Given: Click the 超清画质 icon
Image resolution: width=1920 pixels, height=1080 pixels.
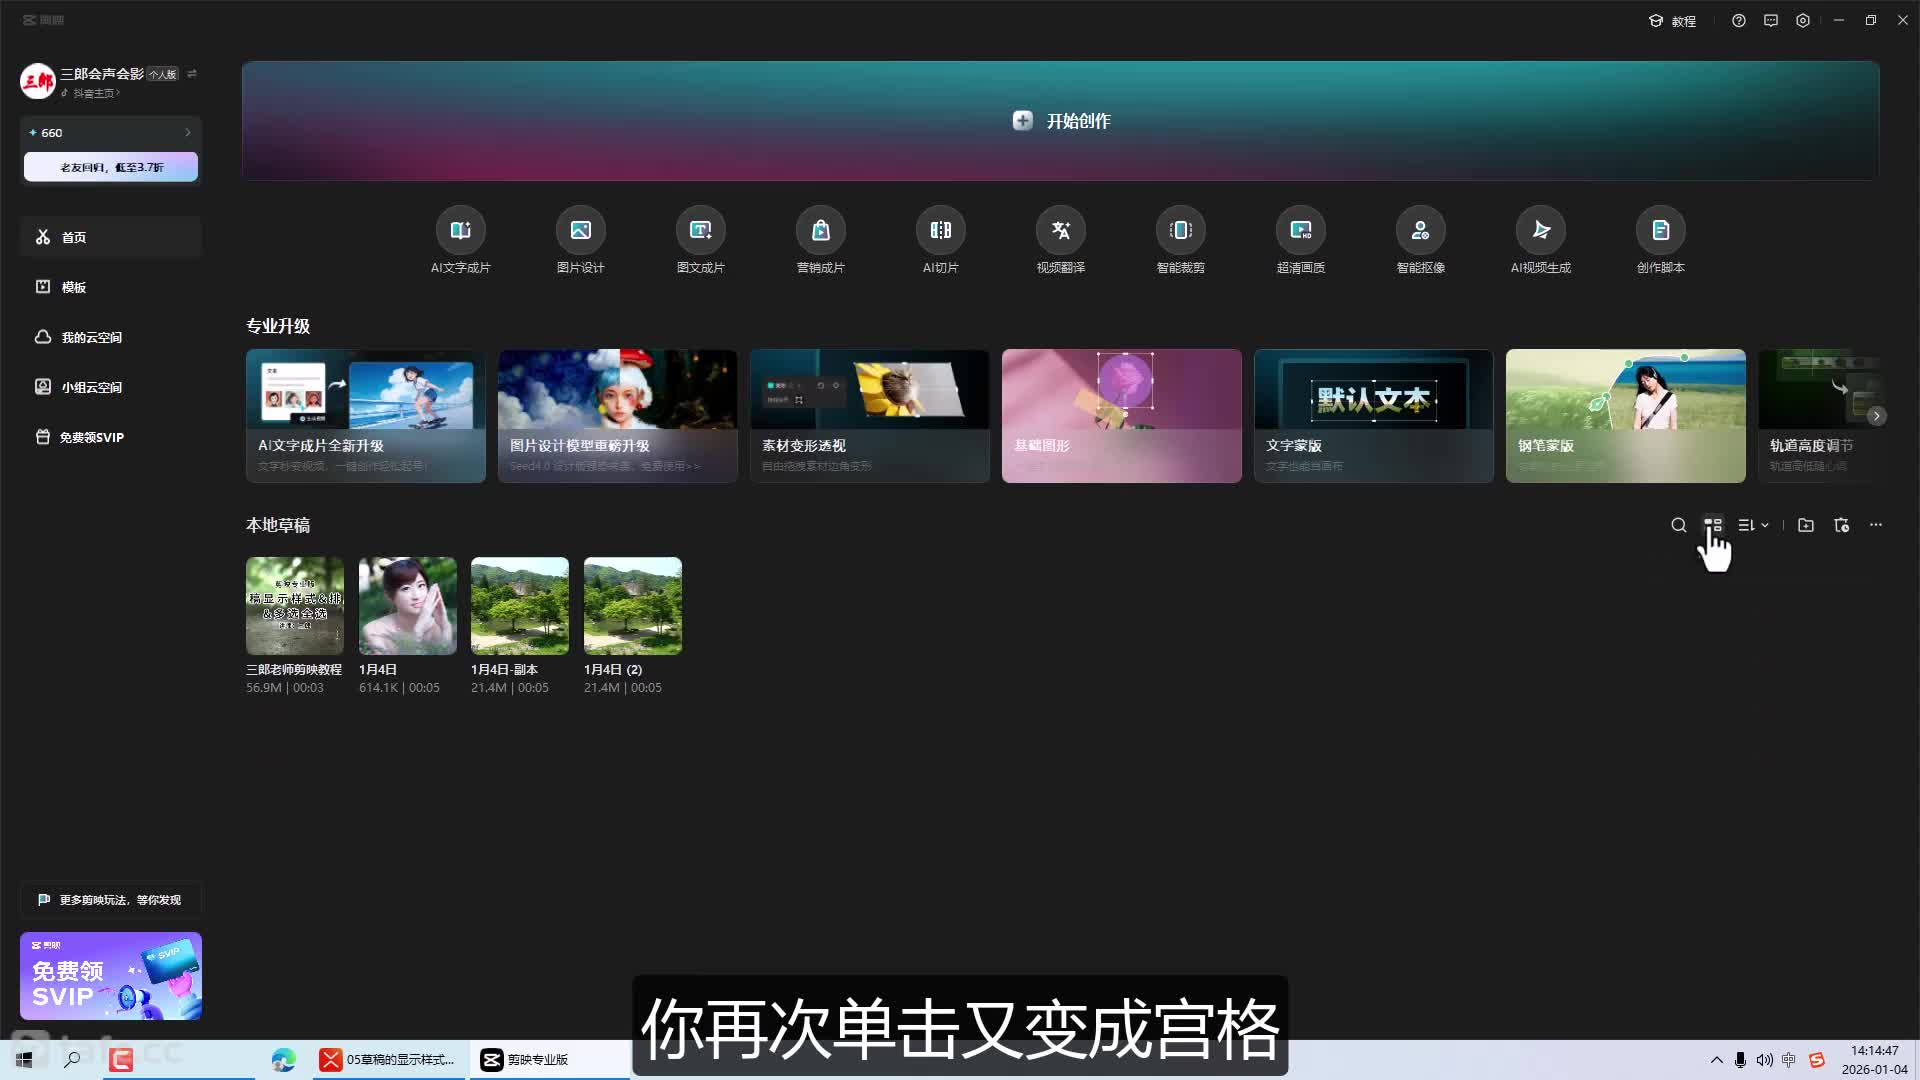Looking at the screenshot, I should [x=1300, y=231].
